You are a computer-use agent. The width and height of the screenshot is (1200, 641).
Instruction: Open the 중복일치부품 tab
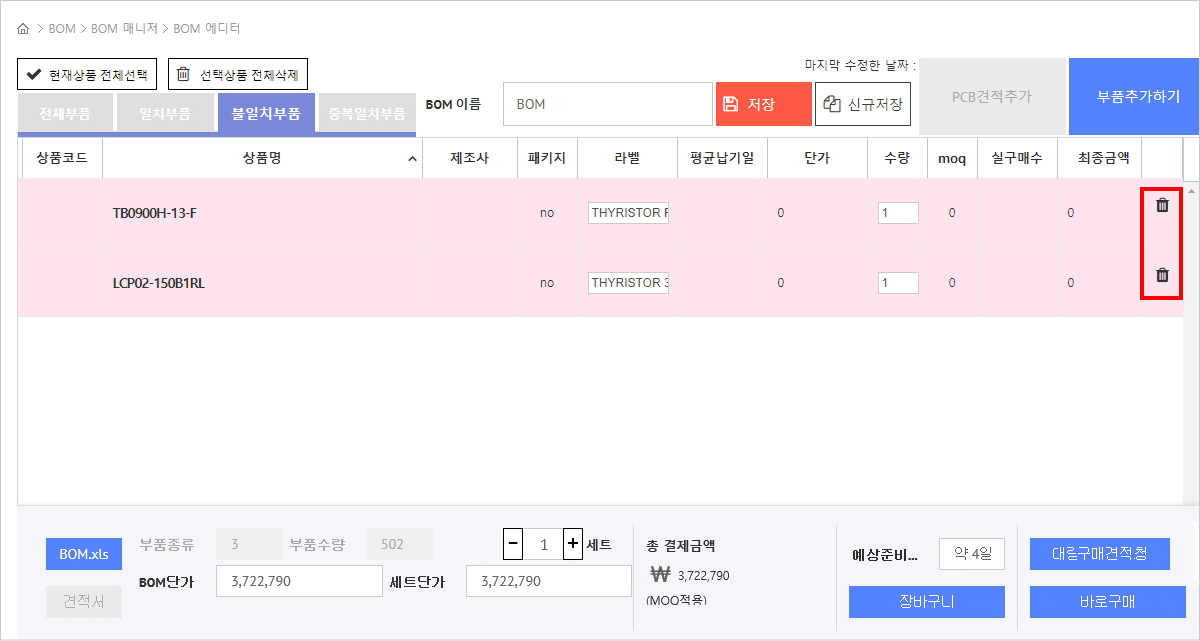pos(367,114)
